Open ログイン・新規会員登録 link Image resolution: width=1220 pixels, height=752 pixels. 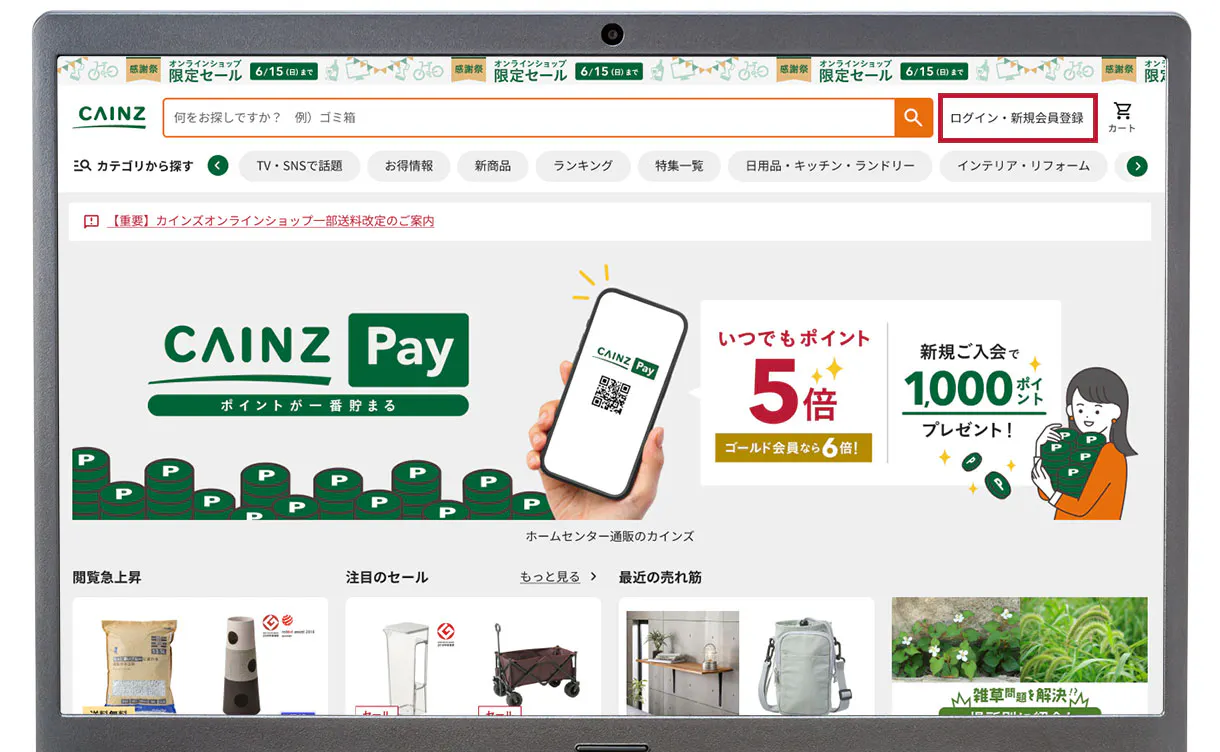[x=1017, y=118]
